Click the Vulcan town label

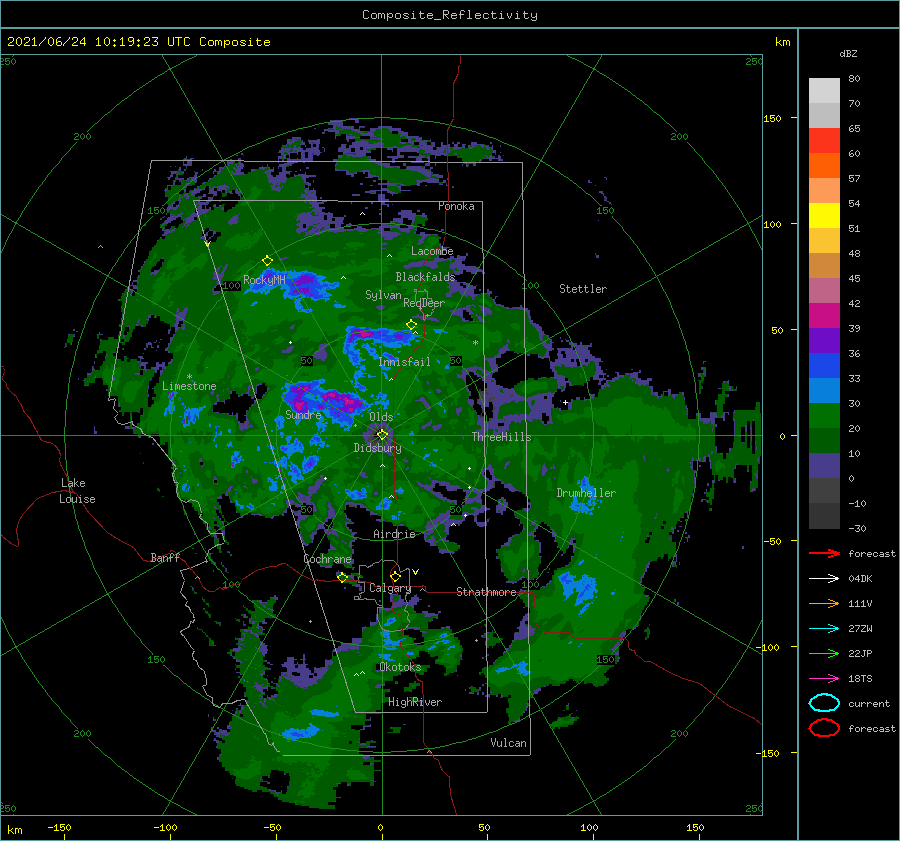tap(508, 743)
